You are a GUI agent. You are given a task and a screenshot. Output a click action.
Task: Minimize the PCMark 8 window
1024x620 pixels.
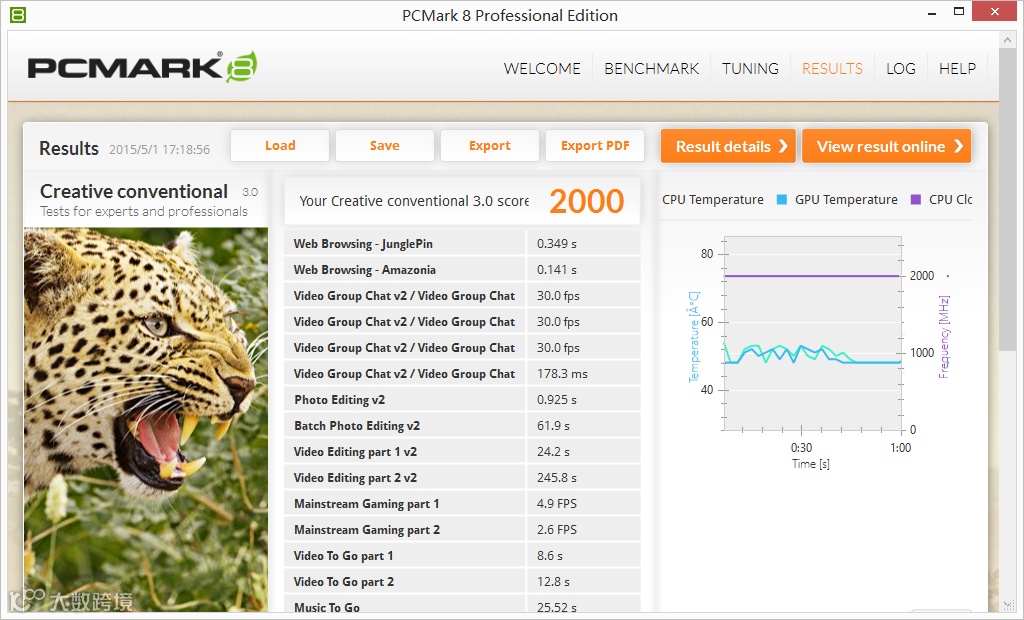pyautogui.click(x=931, y=12)
